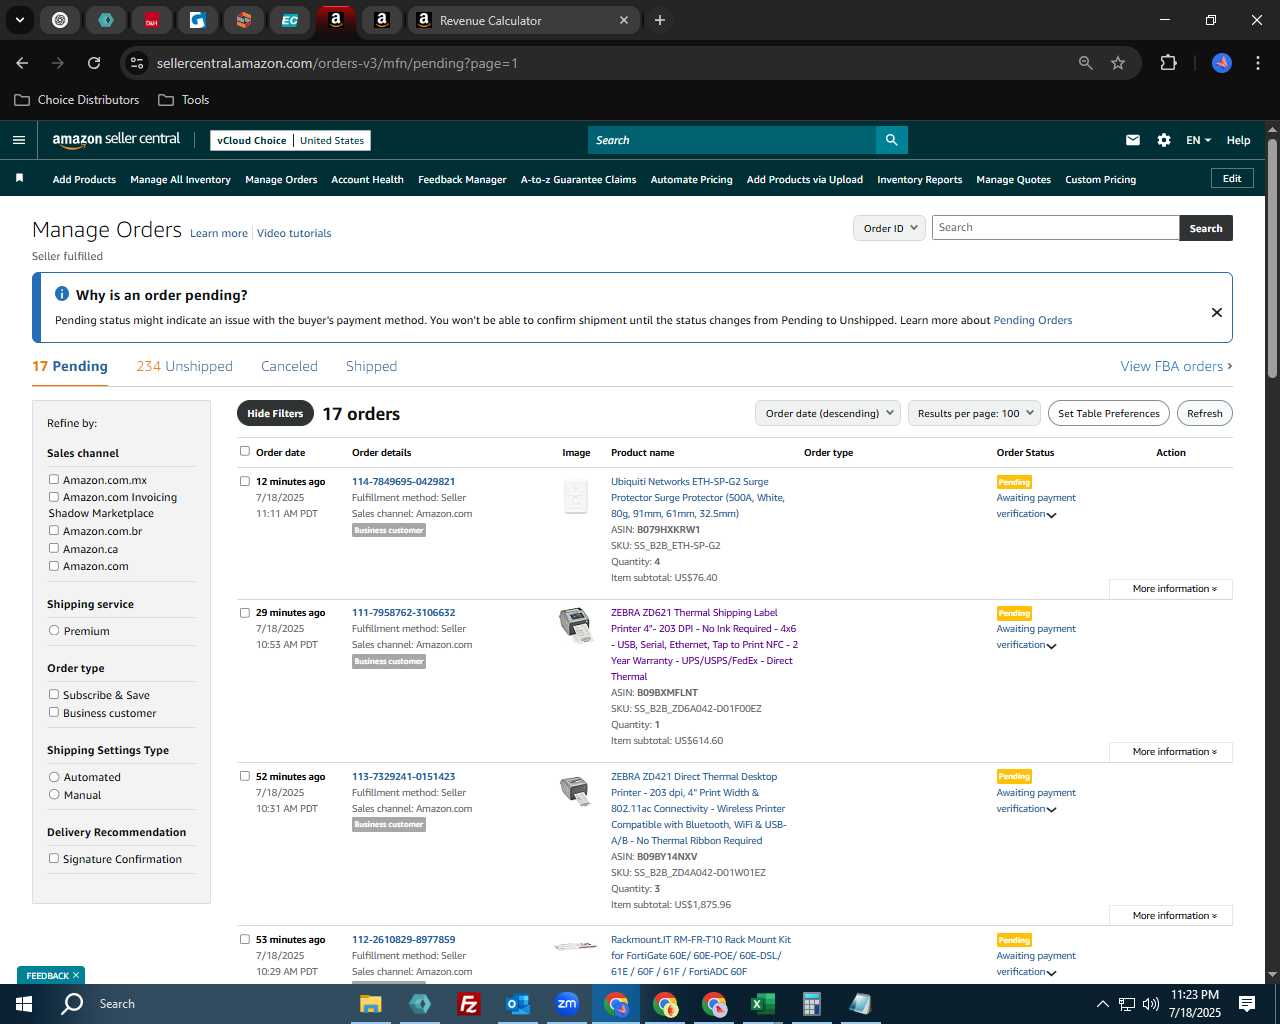Expand More information for the ZEBRA ZD621 order
Viewport: 1280px width, 1024px height.
pyautogui.click(x=1171, y=752)
